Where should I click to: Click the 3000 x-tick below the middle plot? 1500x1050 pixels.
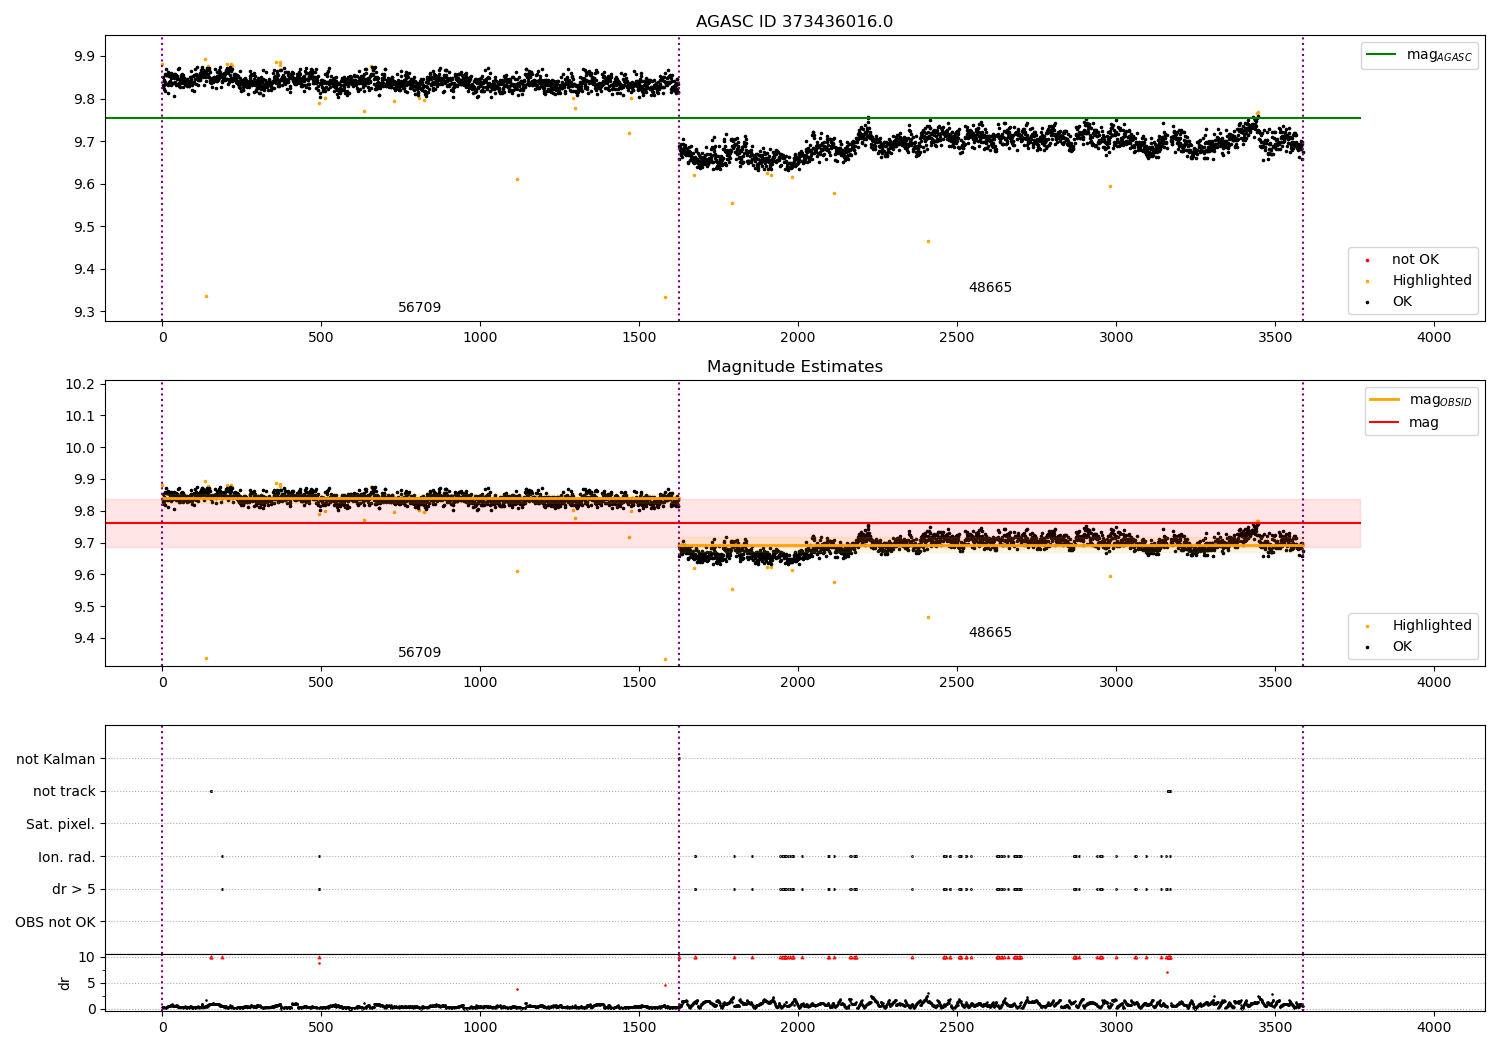coord(1116,683)
